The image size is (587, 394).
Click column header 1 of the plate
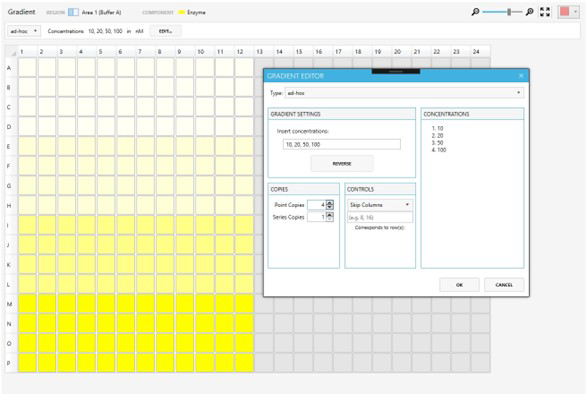point(27,52)
